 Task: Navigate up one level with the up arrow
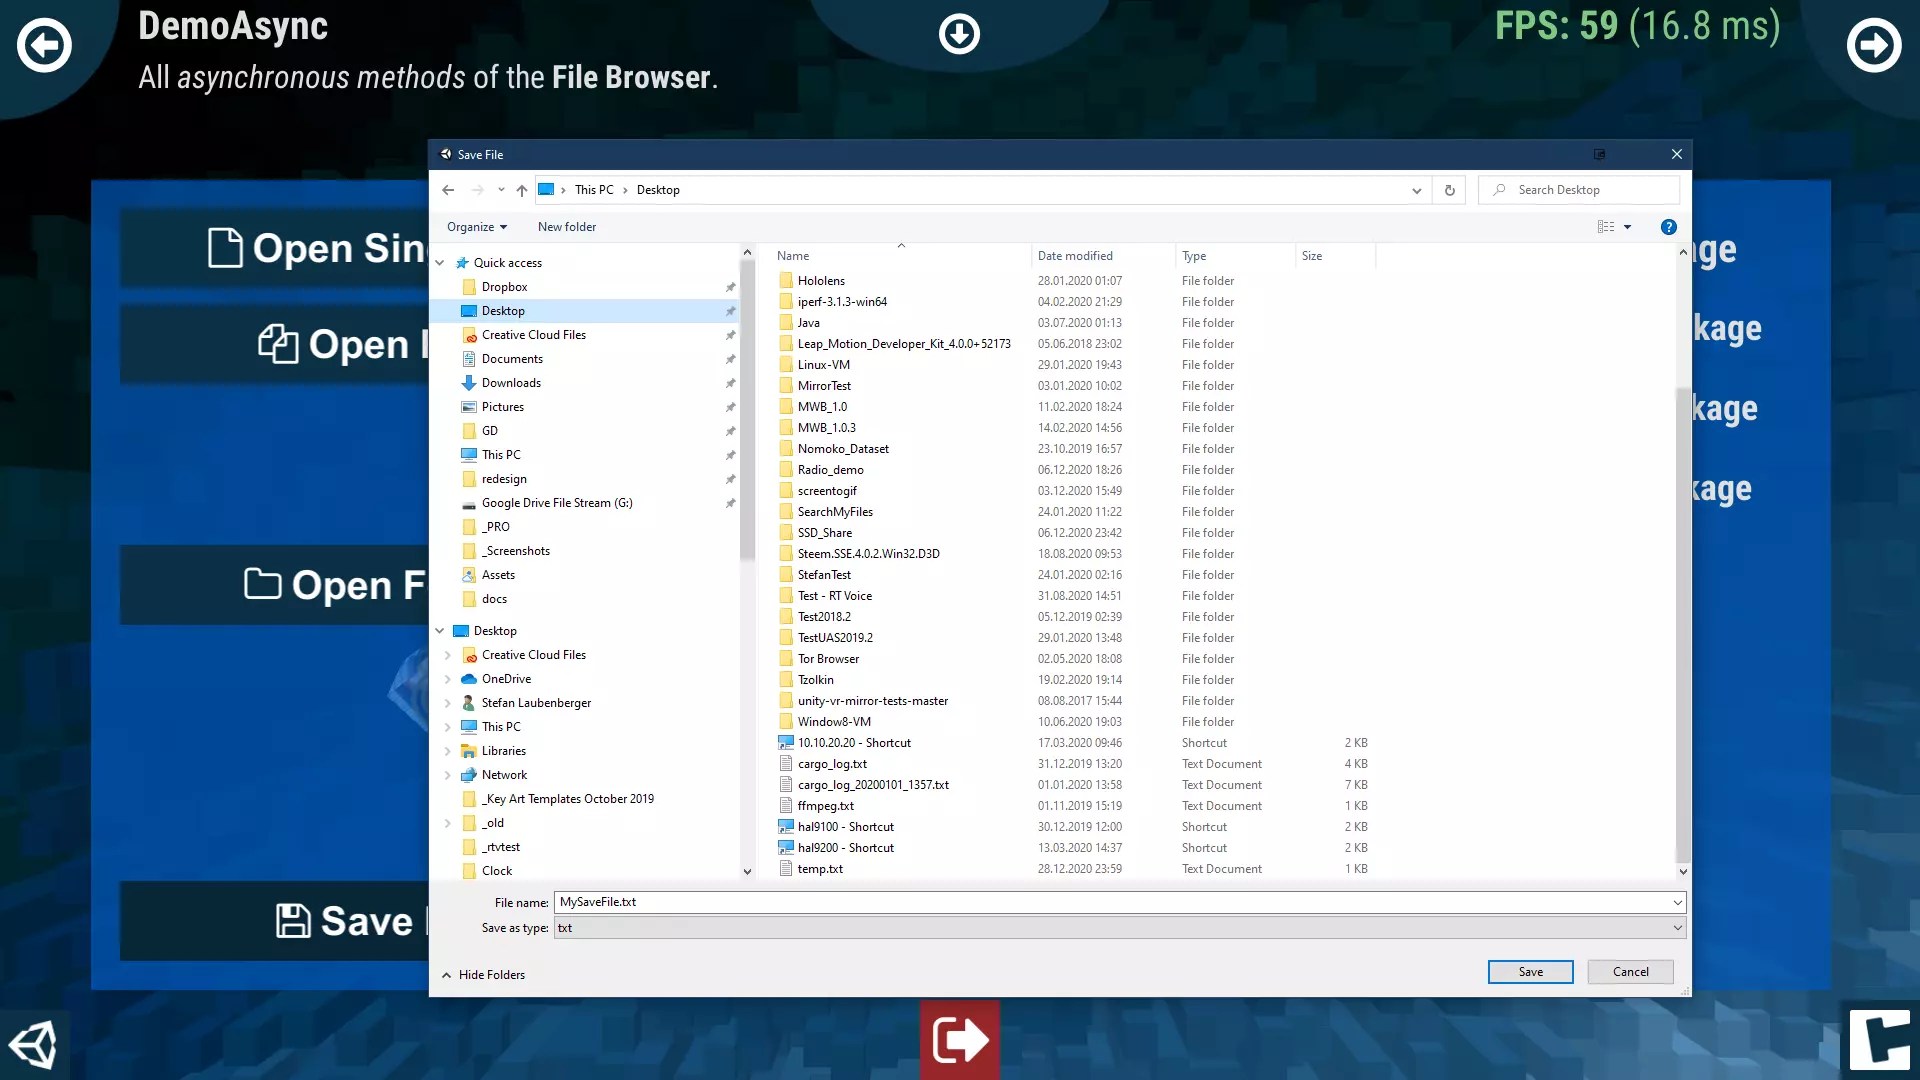tap(521, 190)
